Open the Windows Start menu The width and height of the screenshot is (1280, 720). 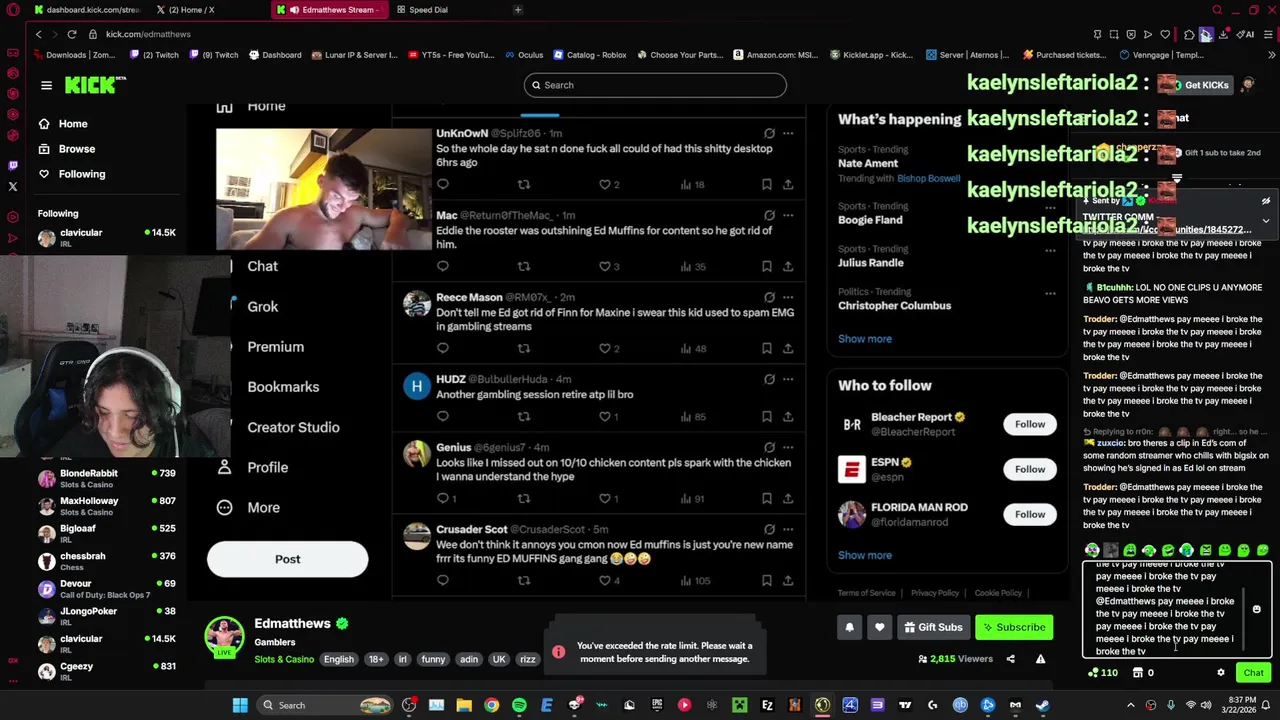coord(240,705)
